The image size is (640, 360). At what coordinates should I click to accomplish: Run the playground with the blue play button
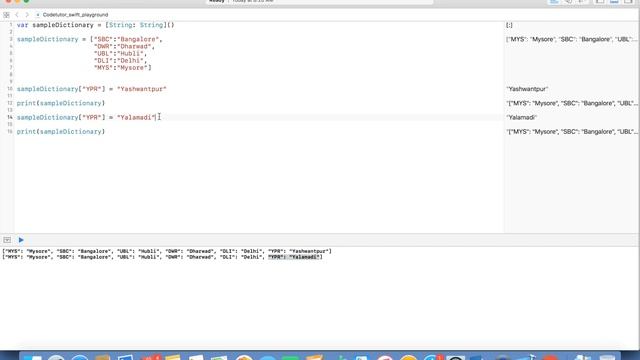[21, 240]
